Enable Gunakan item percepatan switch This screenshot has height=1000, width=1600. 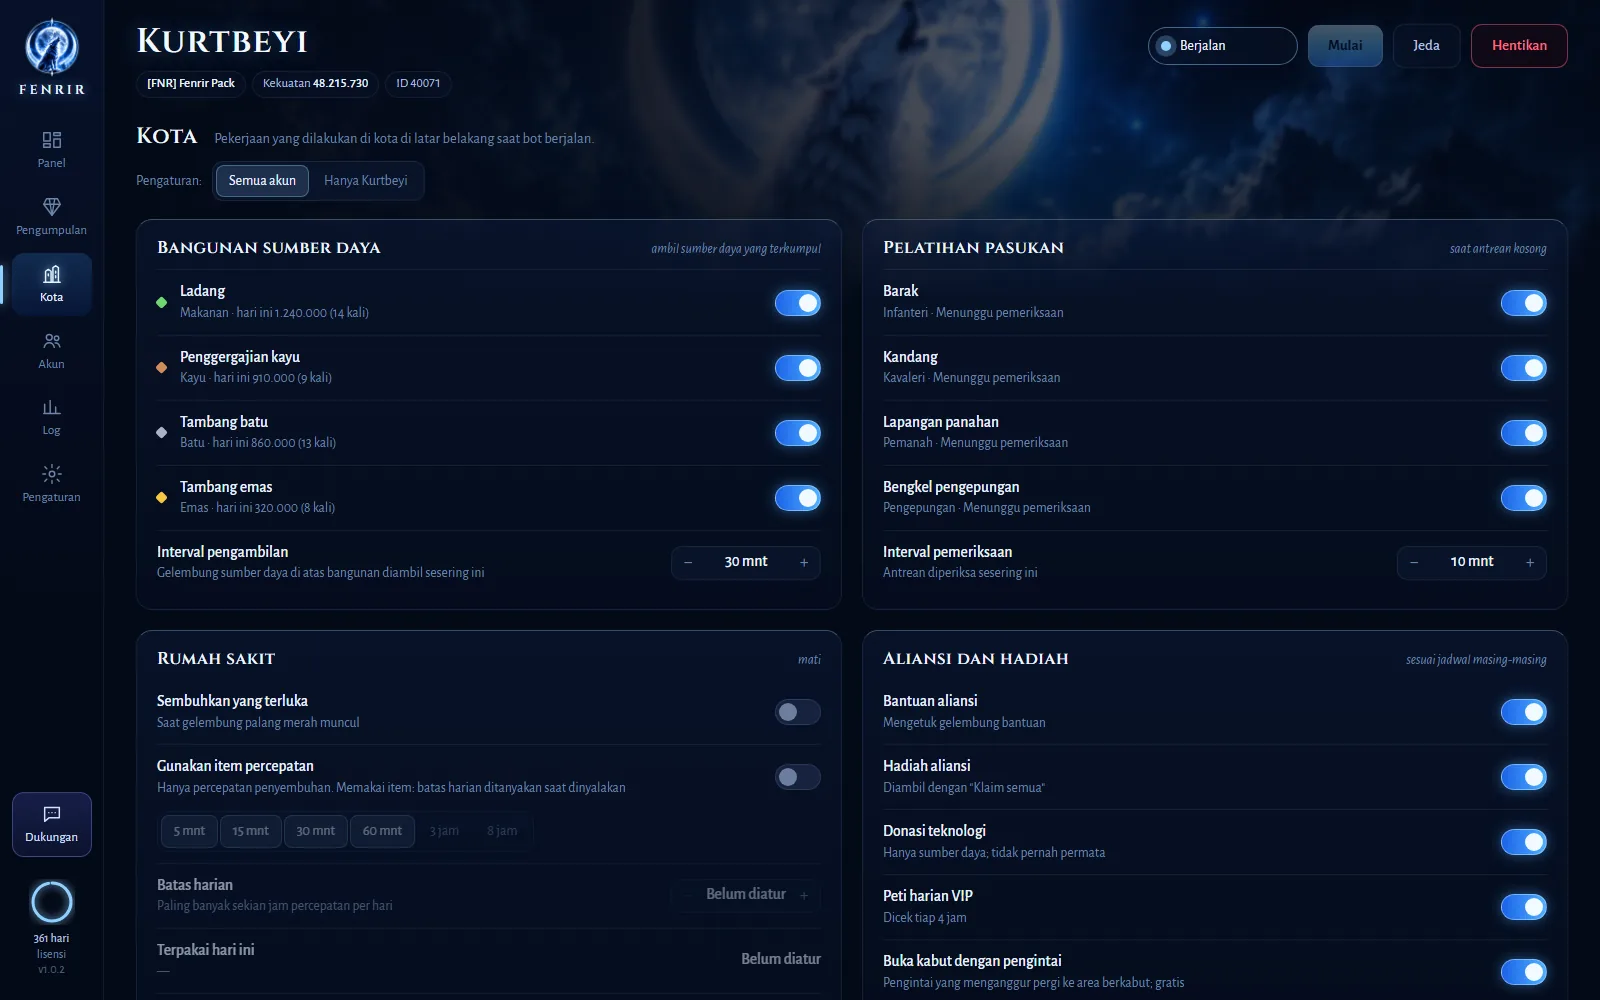pyautogui.click(x=798, y=777)
